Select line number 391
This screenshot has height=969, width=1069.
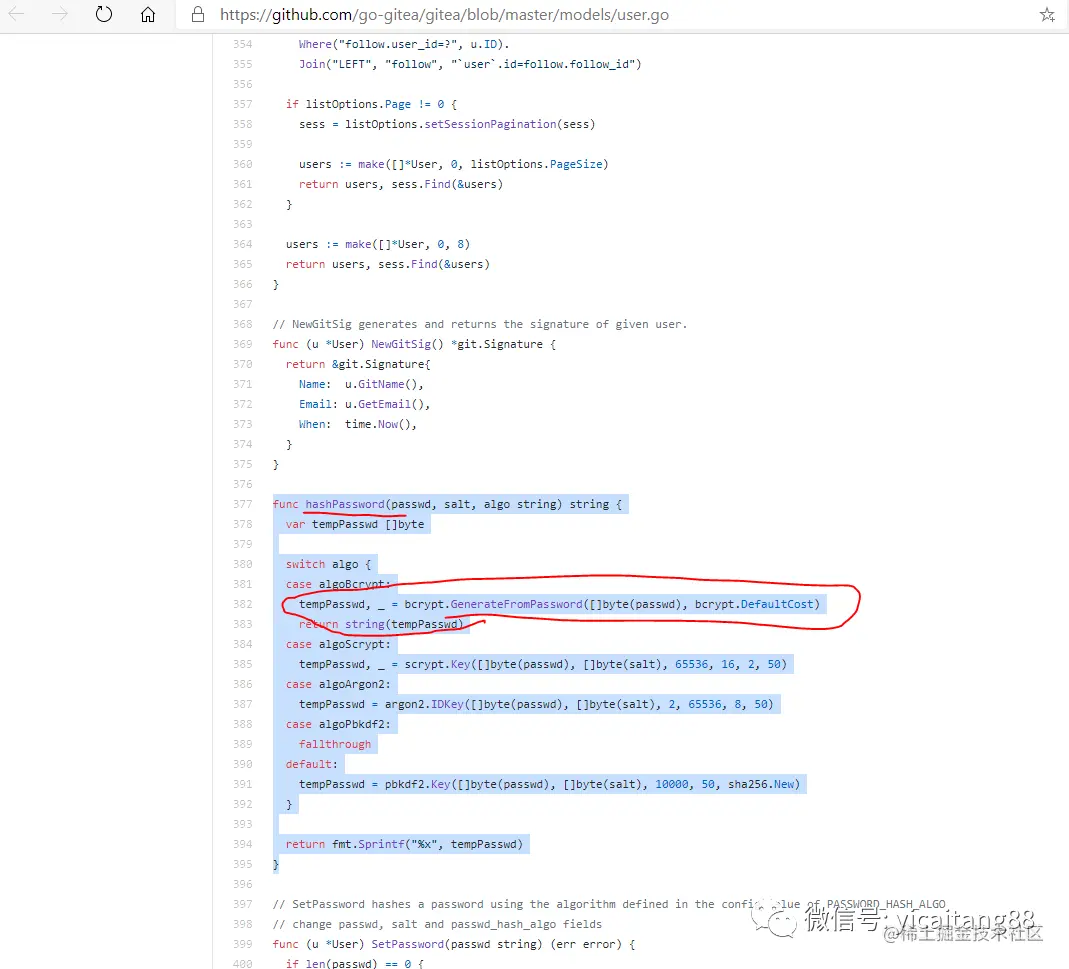click(x=243, y=784)
